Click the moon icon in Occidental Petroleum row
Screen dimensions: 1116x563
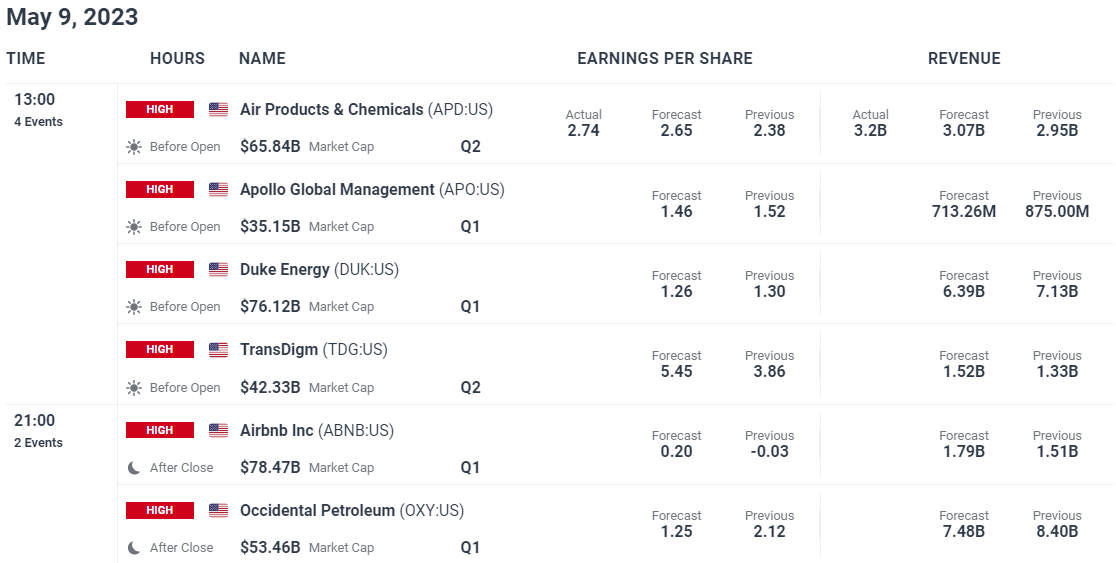click(x=134, y=547)
